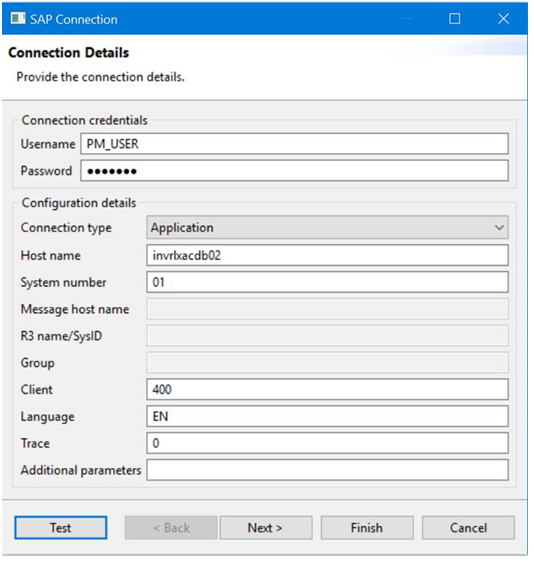Screen dimensions: 534x561
Task: Click the Password label
Action: [46, 171]
